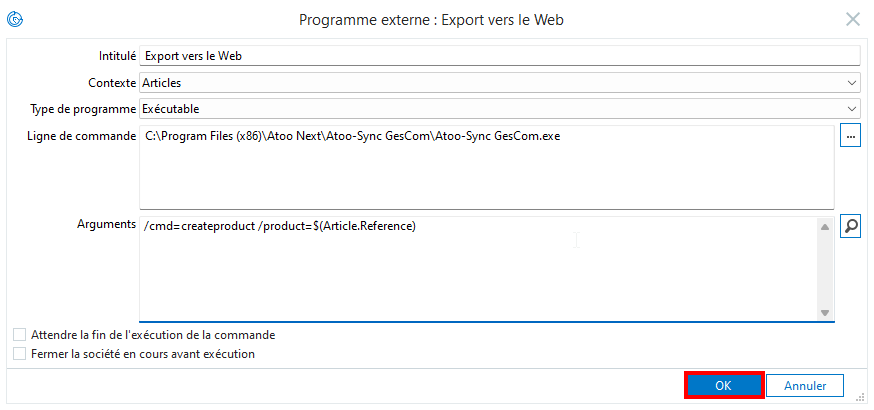Viewport: 874px width, 410px height.
Task: Expand the Contexte dropdown arrow
Action: click(x=851, y=83)
